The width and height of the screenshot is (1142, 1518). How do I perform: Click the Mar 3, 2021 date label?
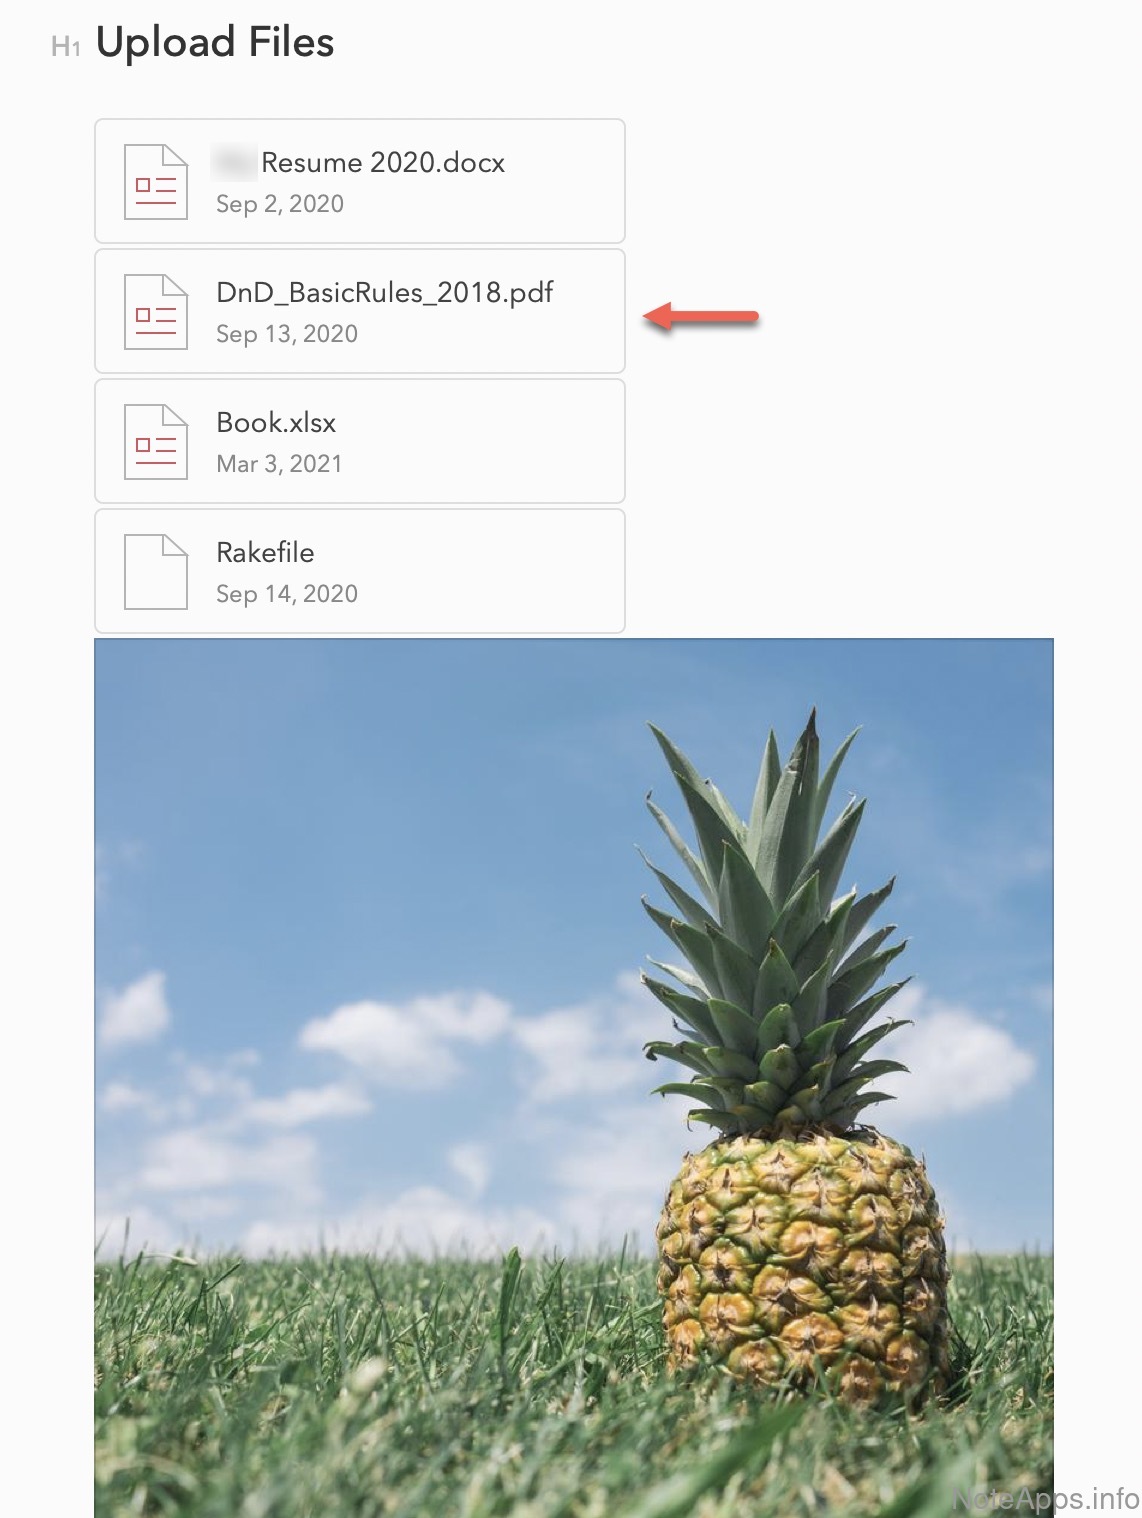[279, 464]
